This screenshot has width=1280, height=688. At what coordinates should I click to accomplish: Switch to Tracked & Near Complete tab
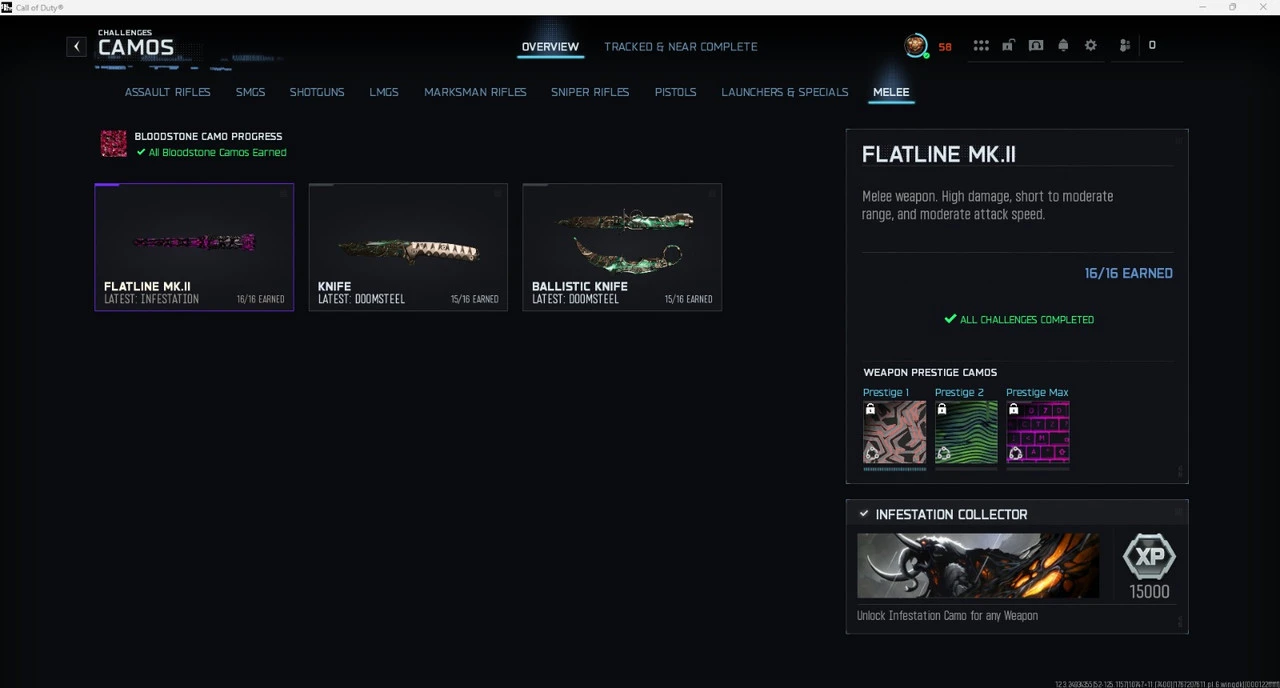coord(681,47)
